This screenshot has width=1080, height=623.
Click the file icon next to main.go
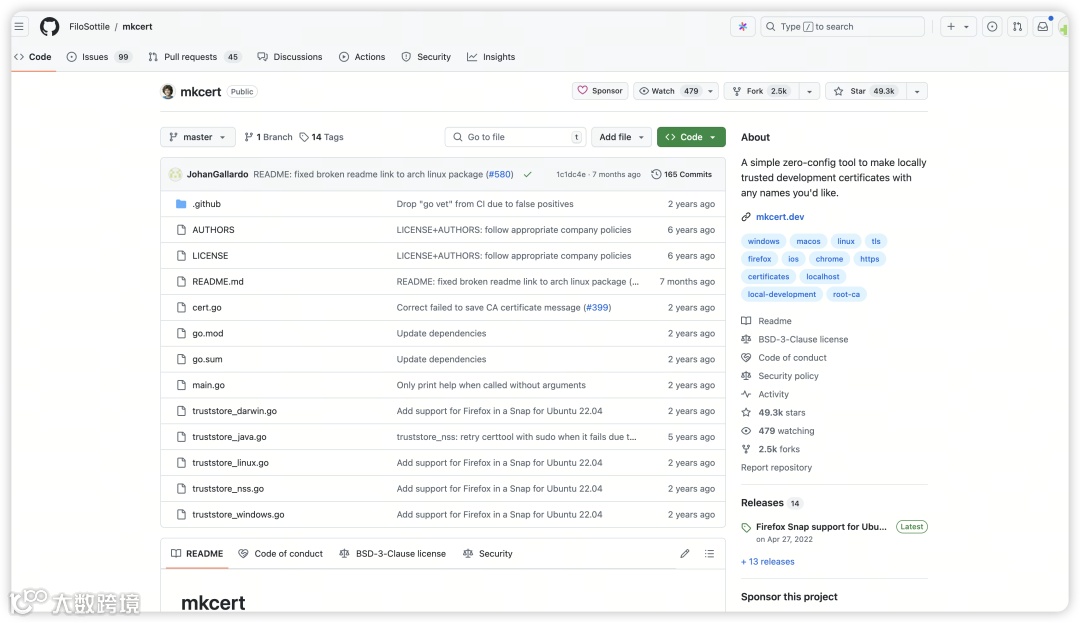point(181,386)
